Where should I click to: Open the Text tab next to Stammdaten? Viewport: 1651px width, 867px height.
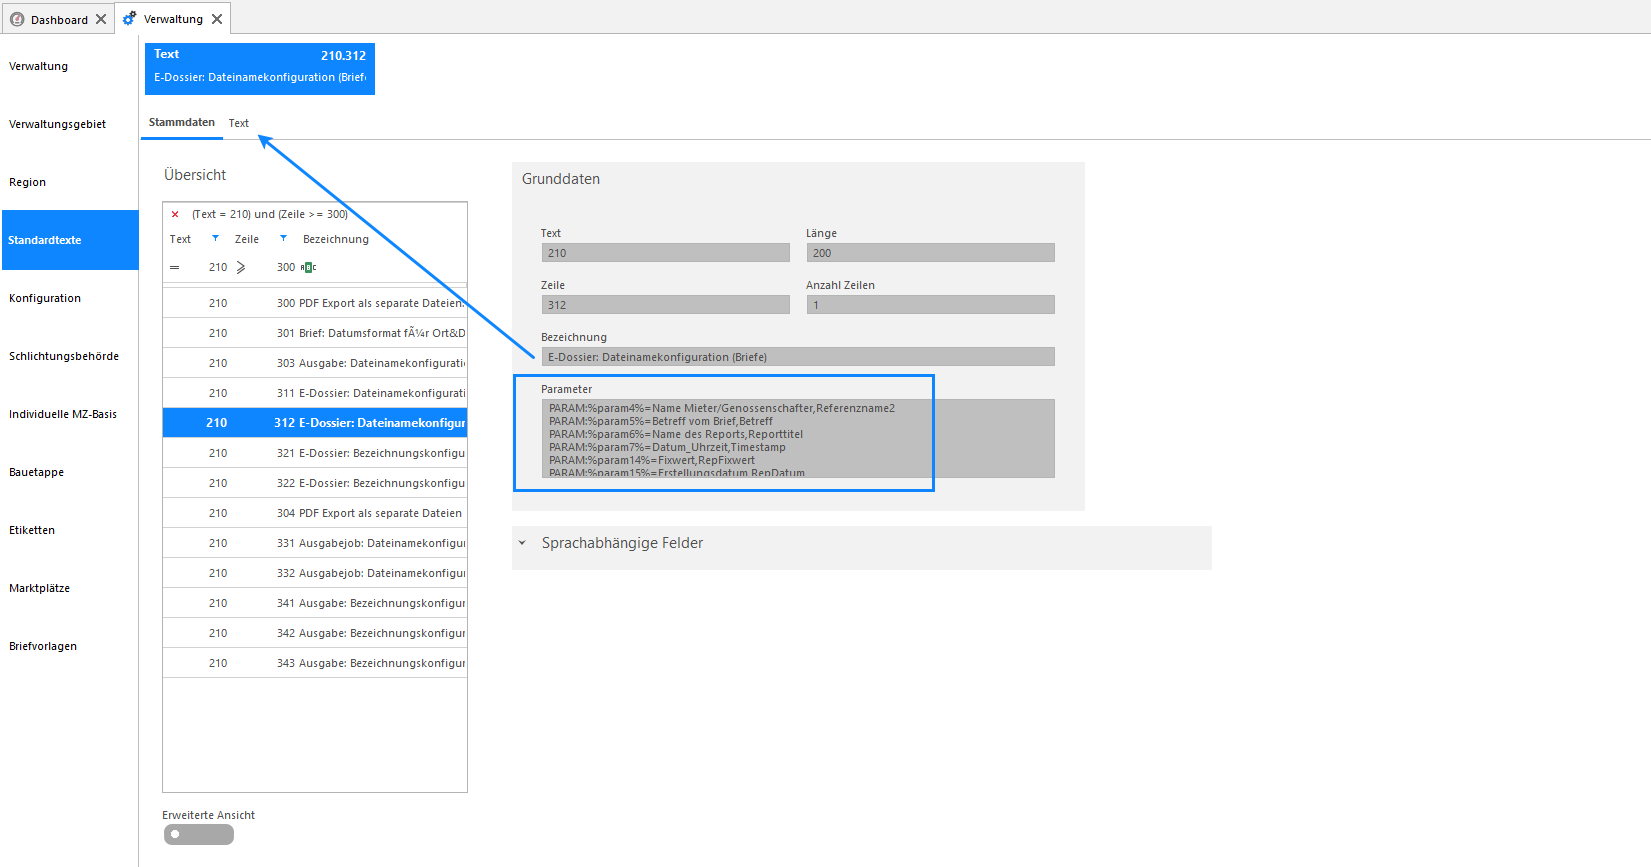point(238,123)
